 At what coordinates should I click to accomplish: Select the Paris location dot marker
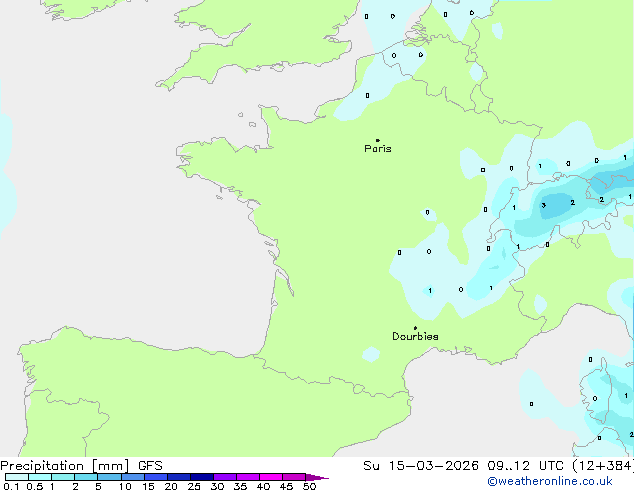(x=378, y=140)
